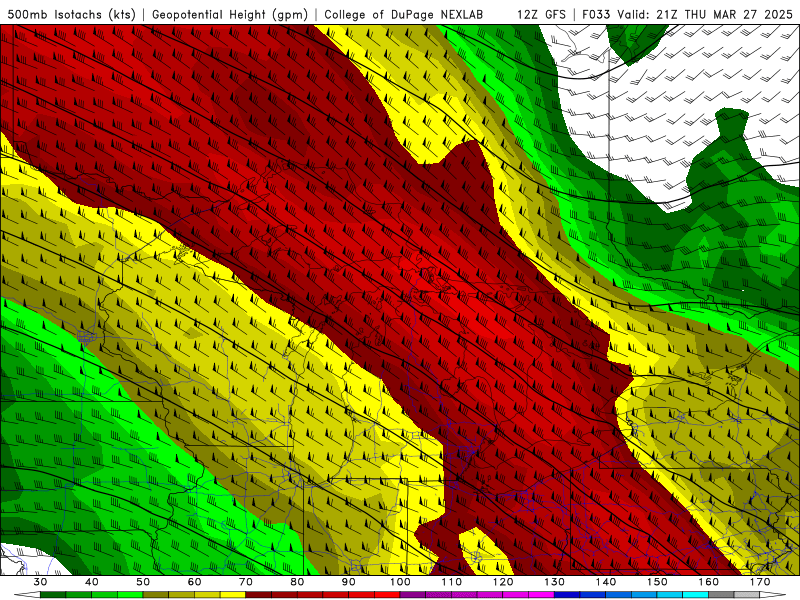This screenshot has height=600, width=800.
Task: Click the '50' color scale label
Action: [143, 582]
